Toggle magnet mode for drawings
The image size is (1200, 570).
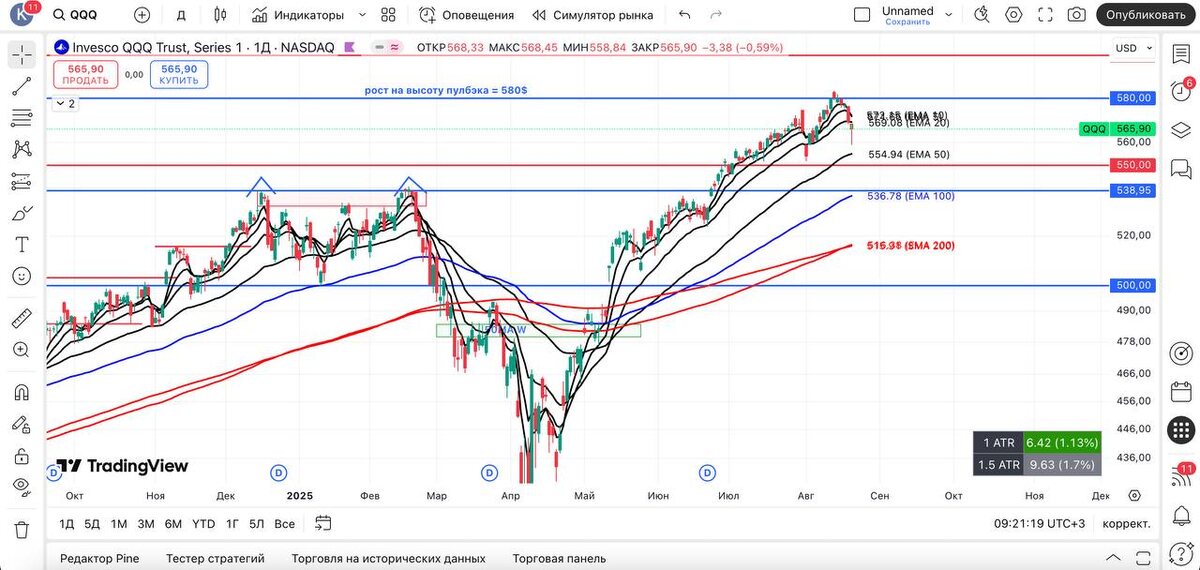coord(22,392)
